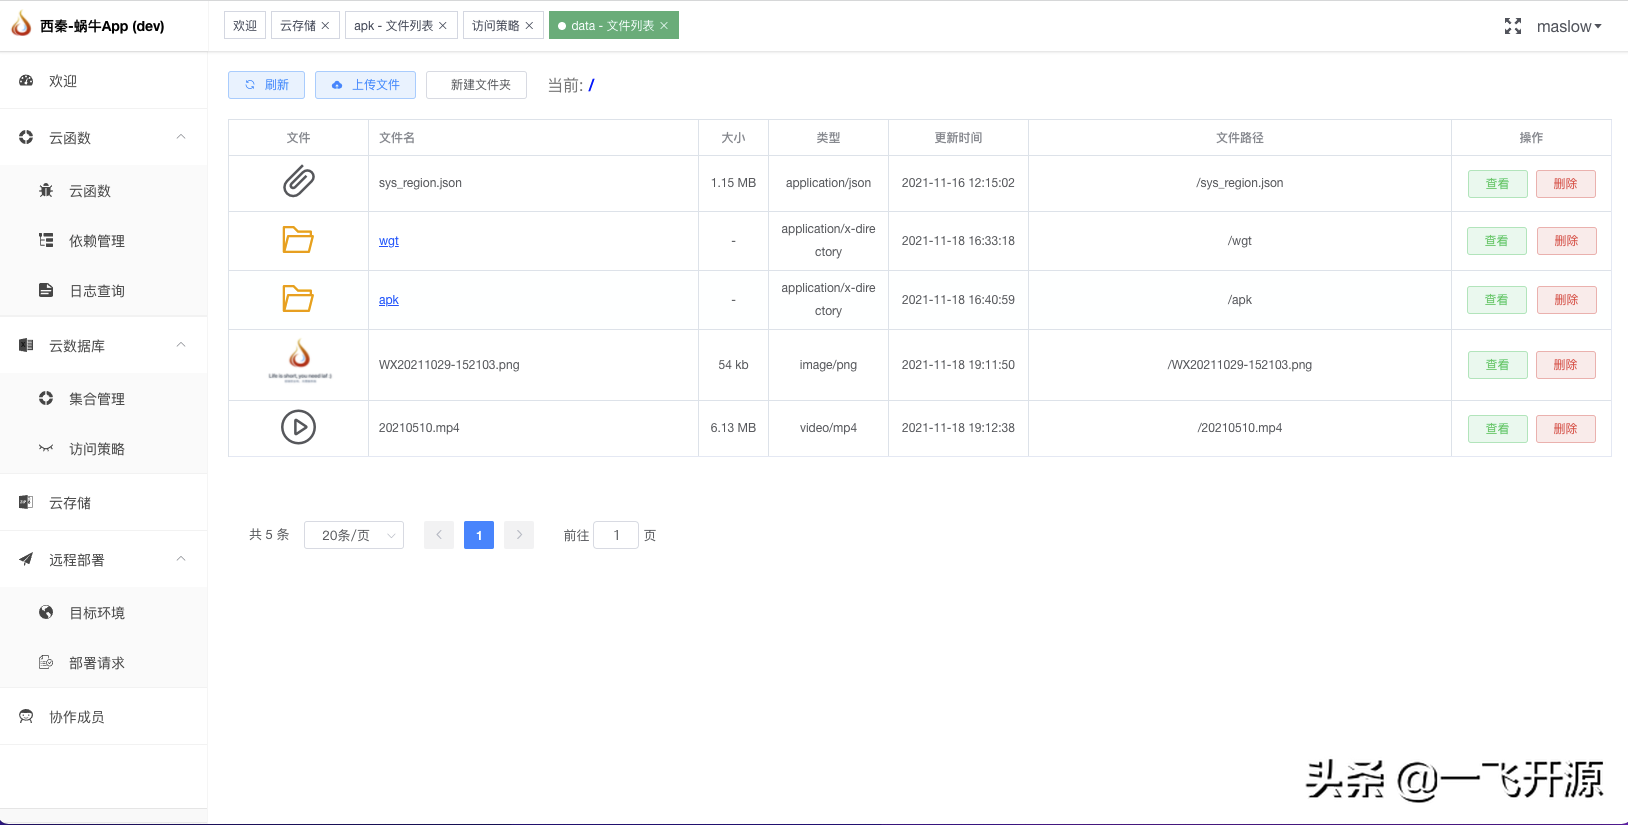Open 集合管理 in sidebar

click(x=104, y=398)
